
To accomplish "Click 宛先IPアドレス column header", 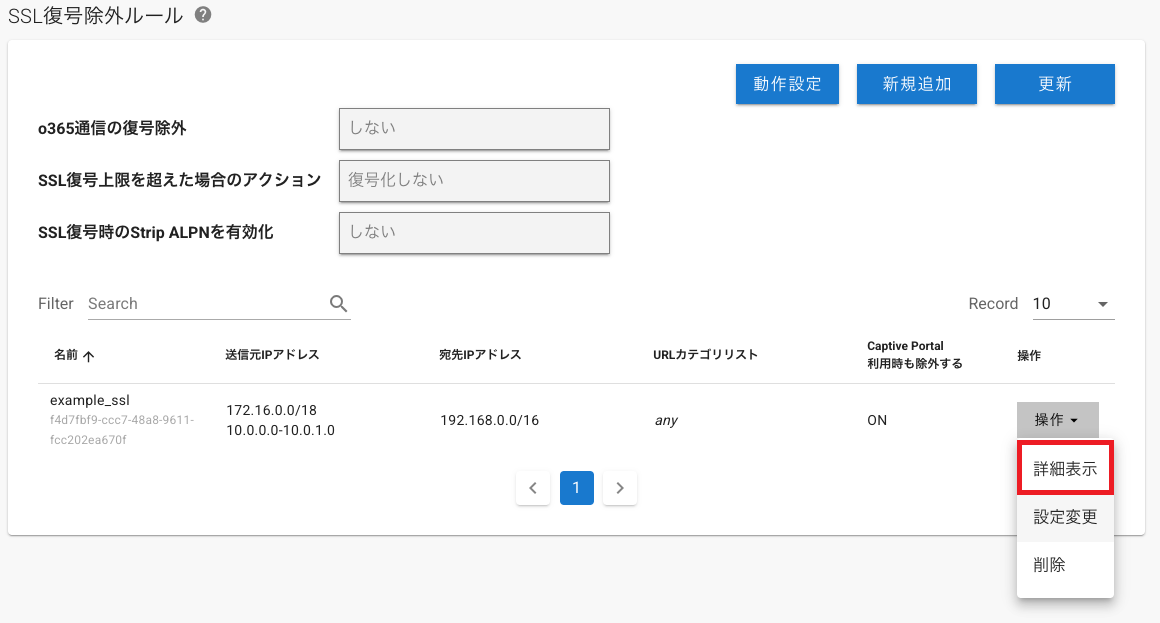I will click(x=480, y=354).
